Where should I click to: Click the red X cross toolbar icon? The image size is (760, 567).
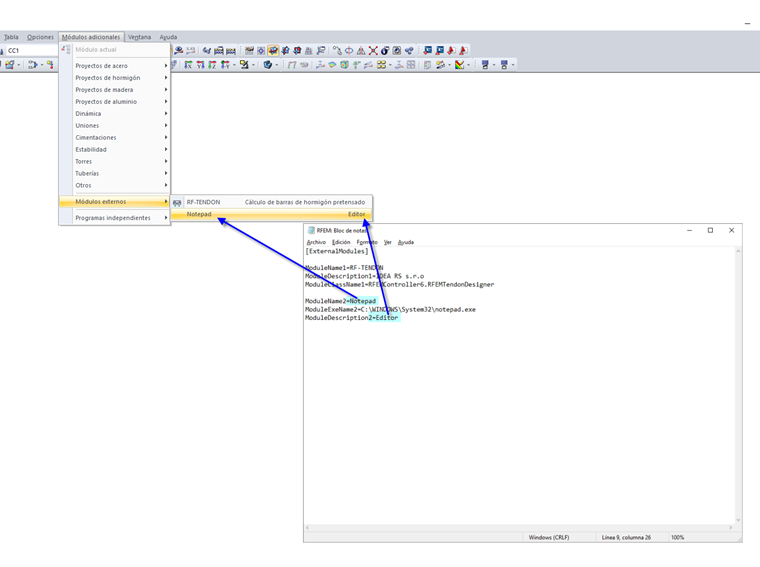click(373, 50)
